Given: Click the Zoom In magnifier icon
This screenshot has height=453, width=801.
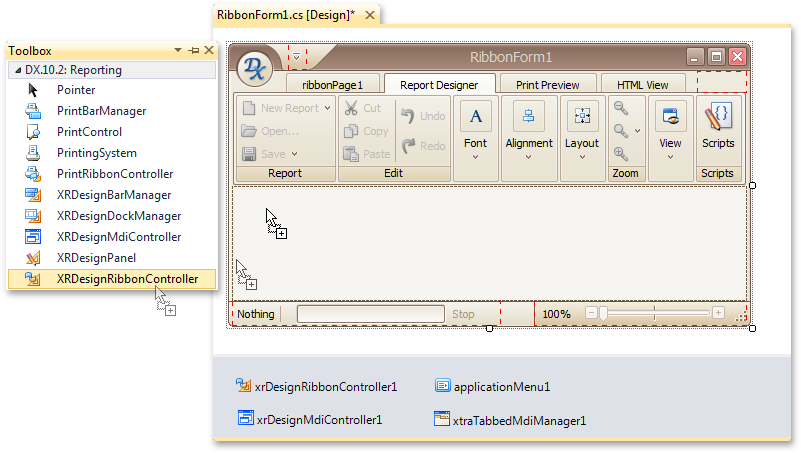Looking at the screenshot, I should (621, 153).
